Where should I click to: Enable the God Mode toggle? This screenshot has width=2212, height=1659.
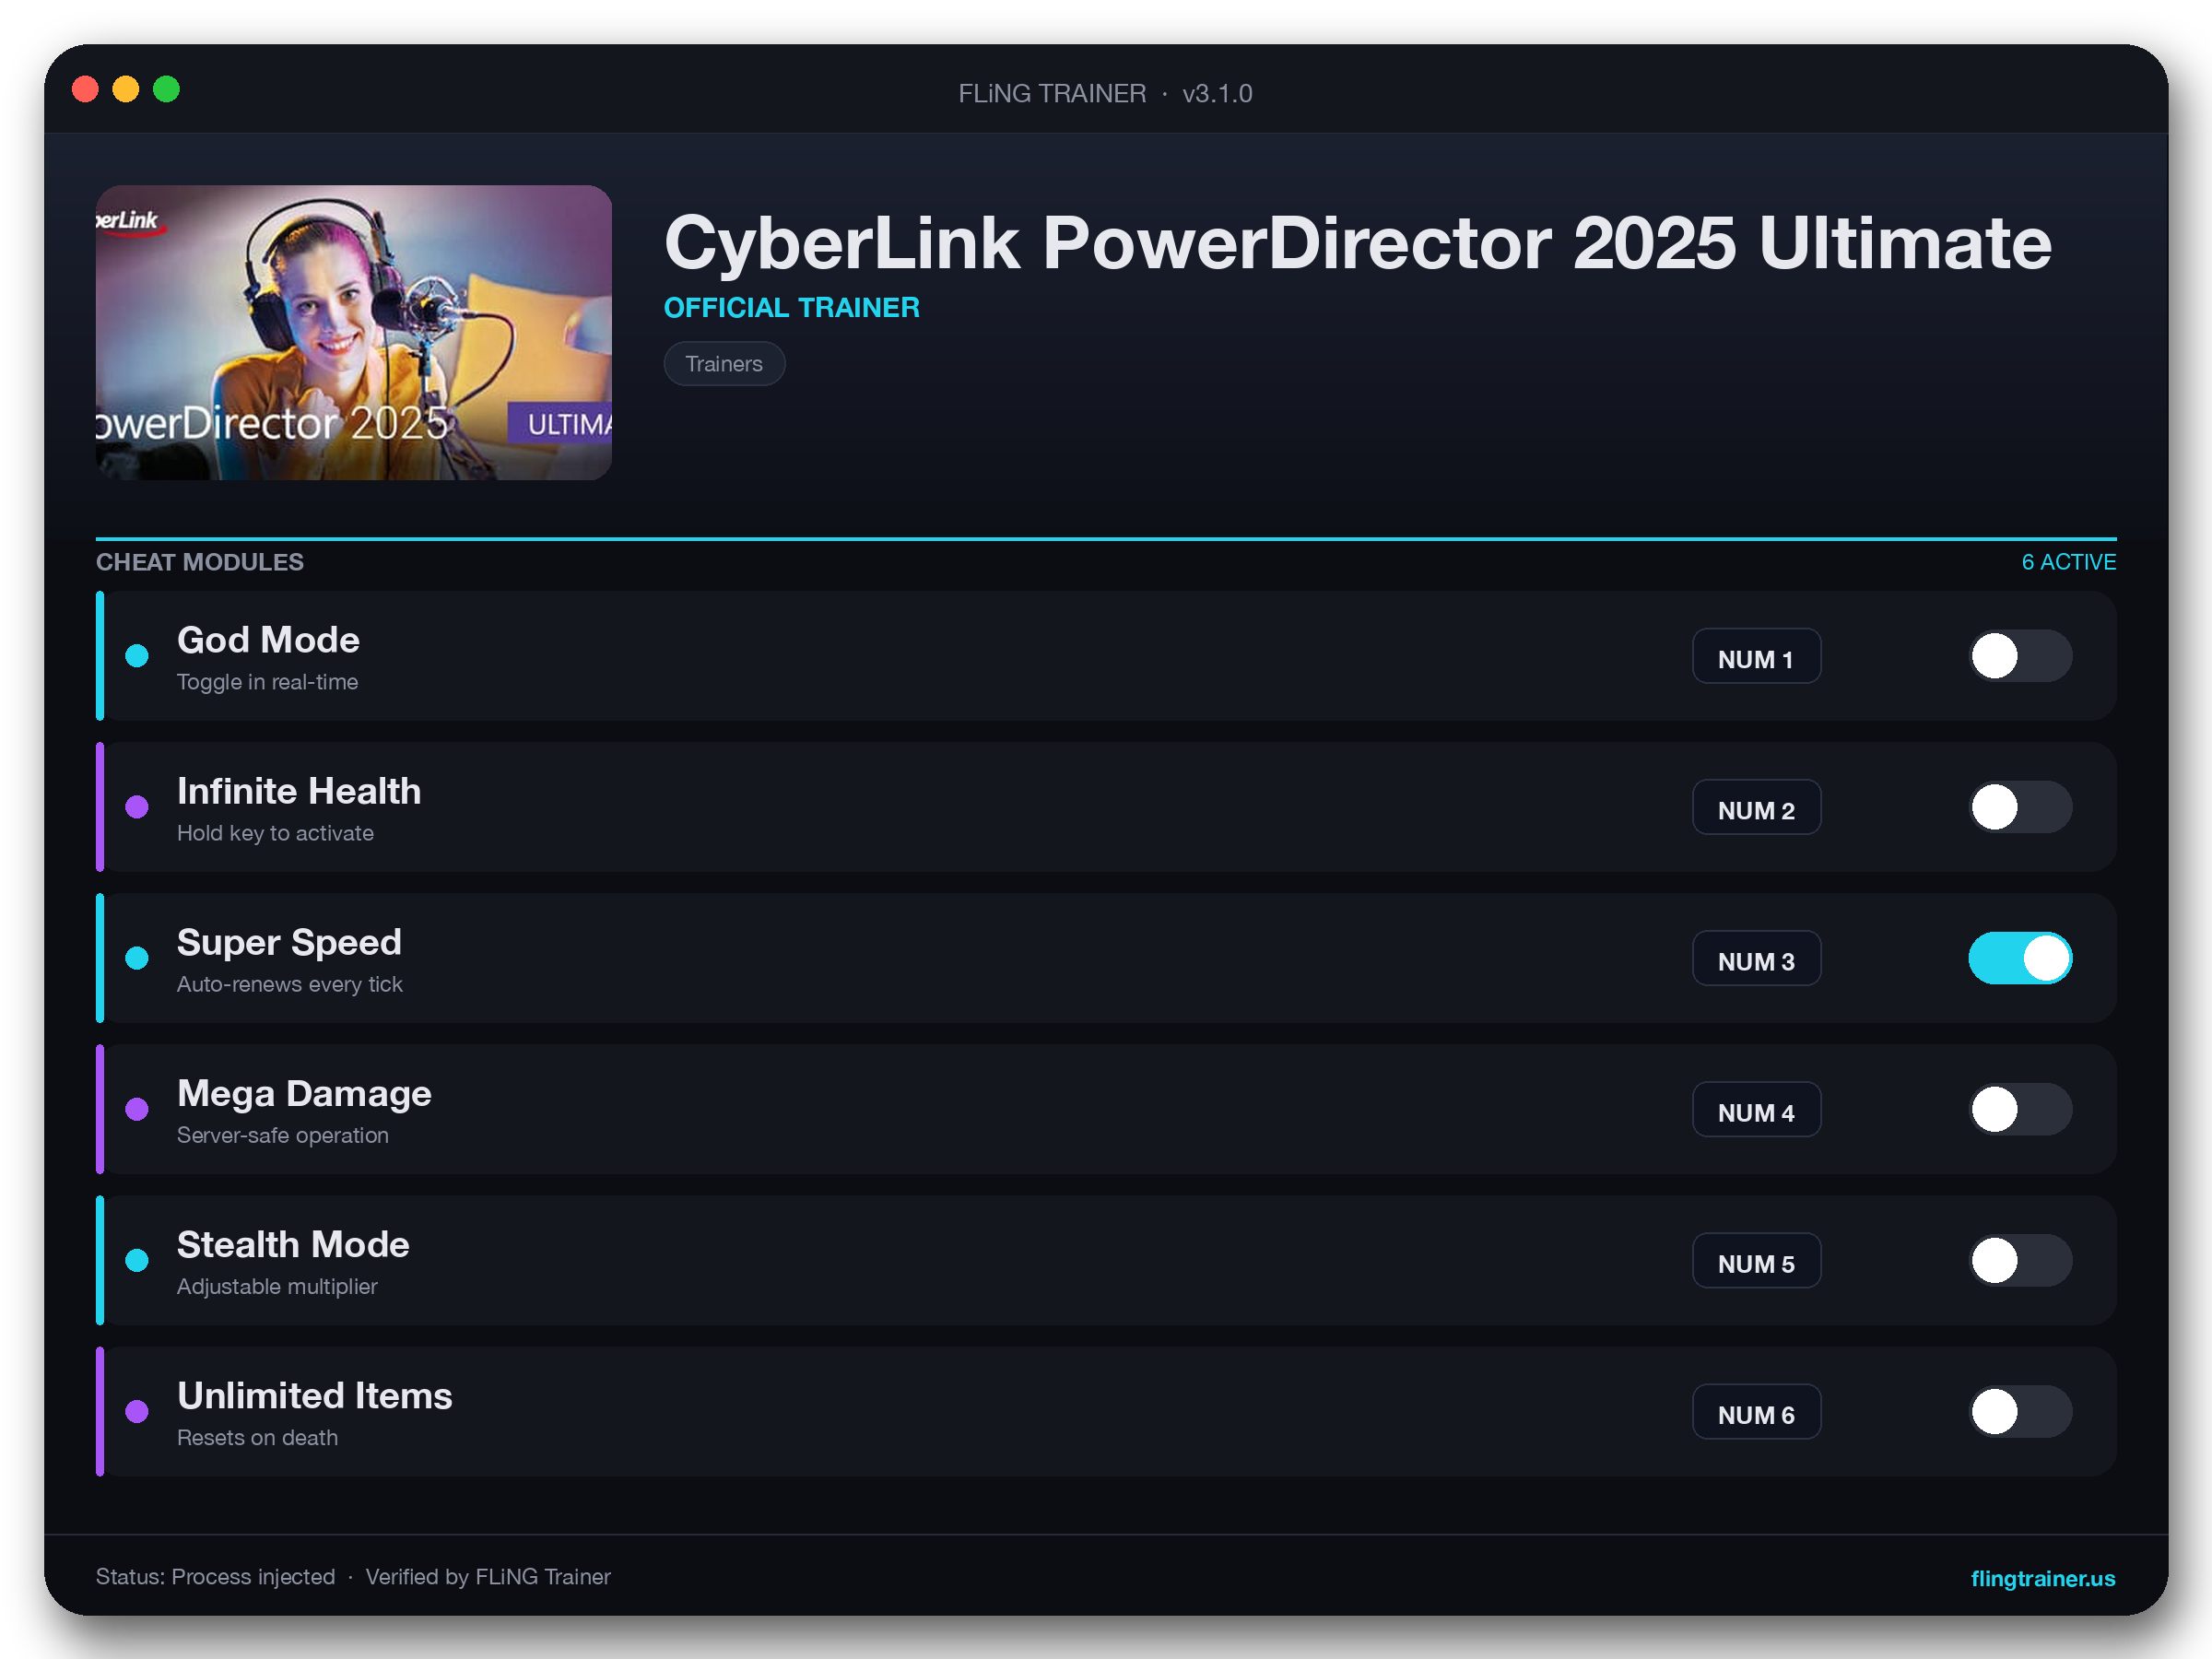point(2020,656)
